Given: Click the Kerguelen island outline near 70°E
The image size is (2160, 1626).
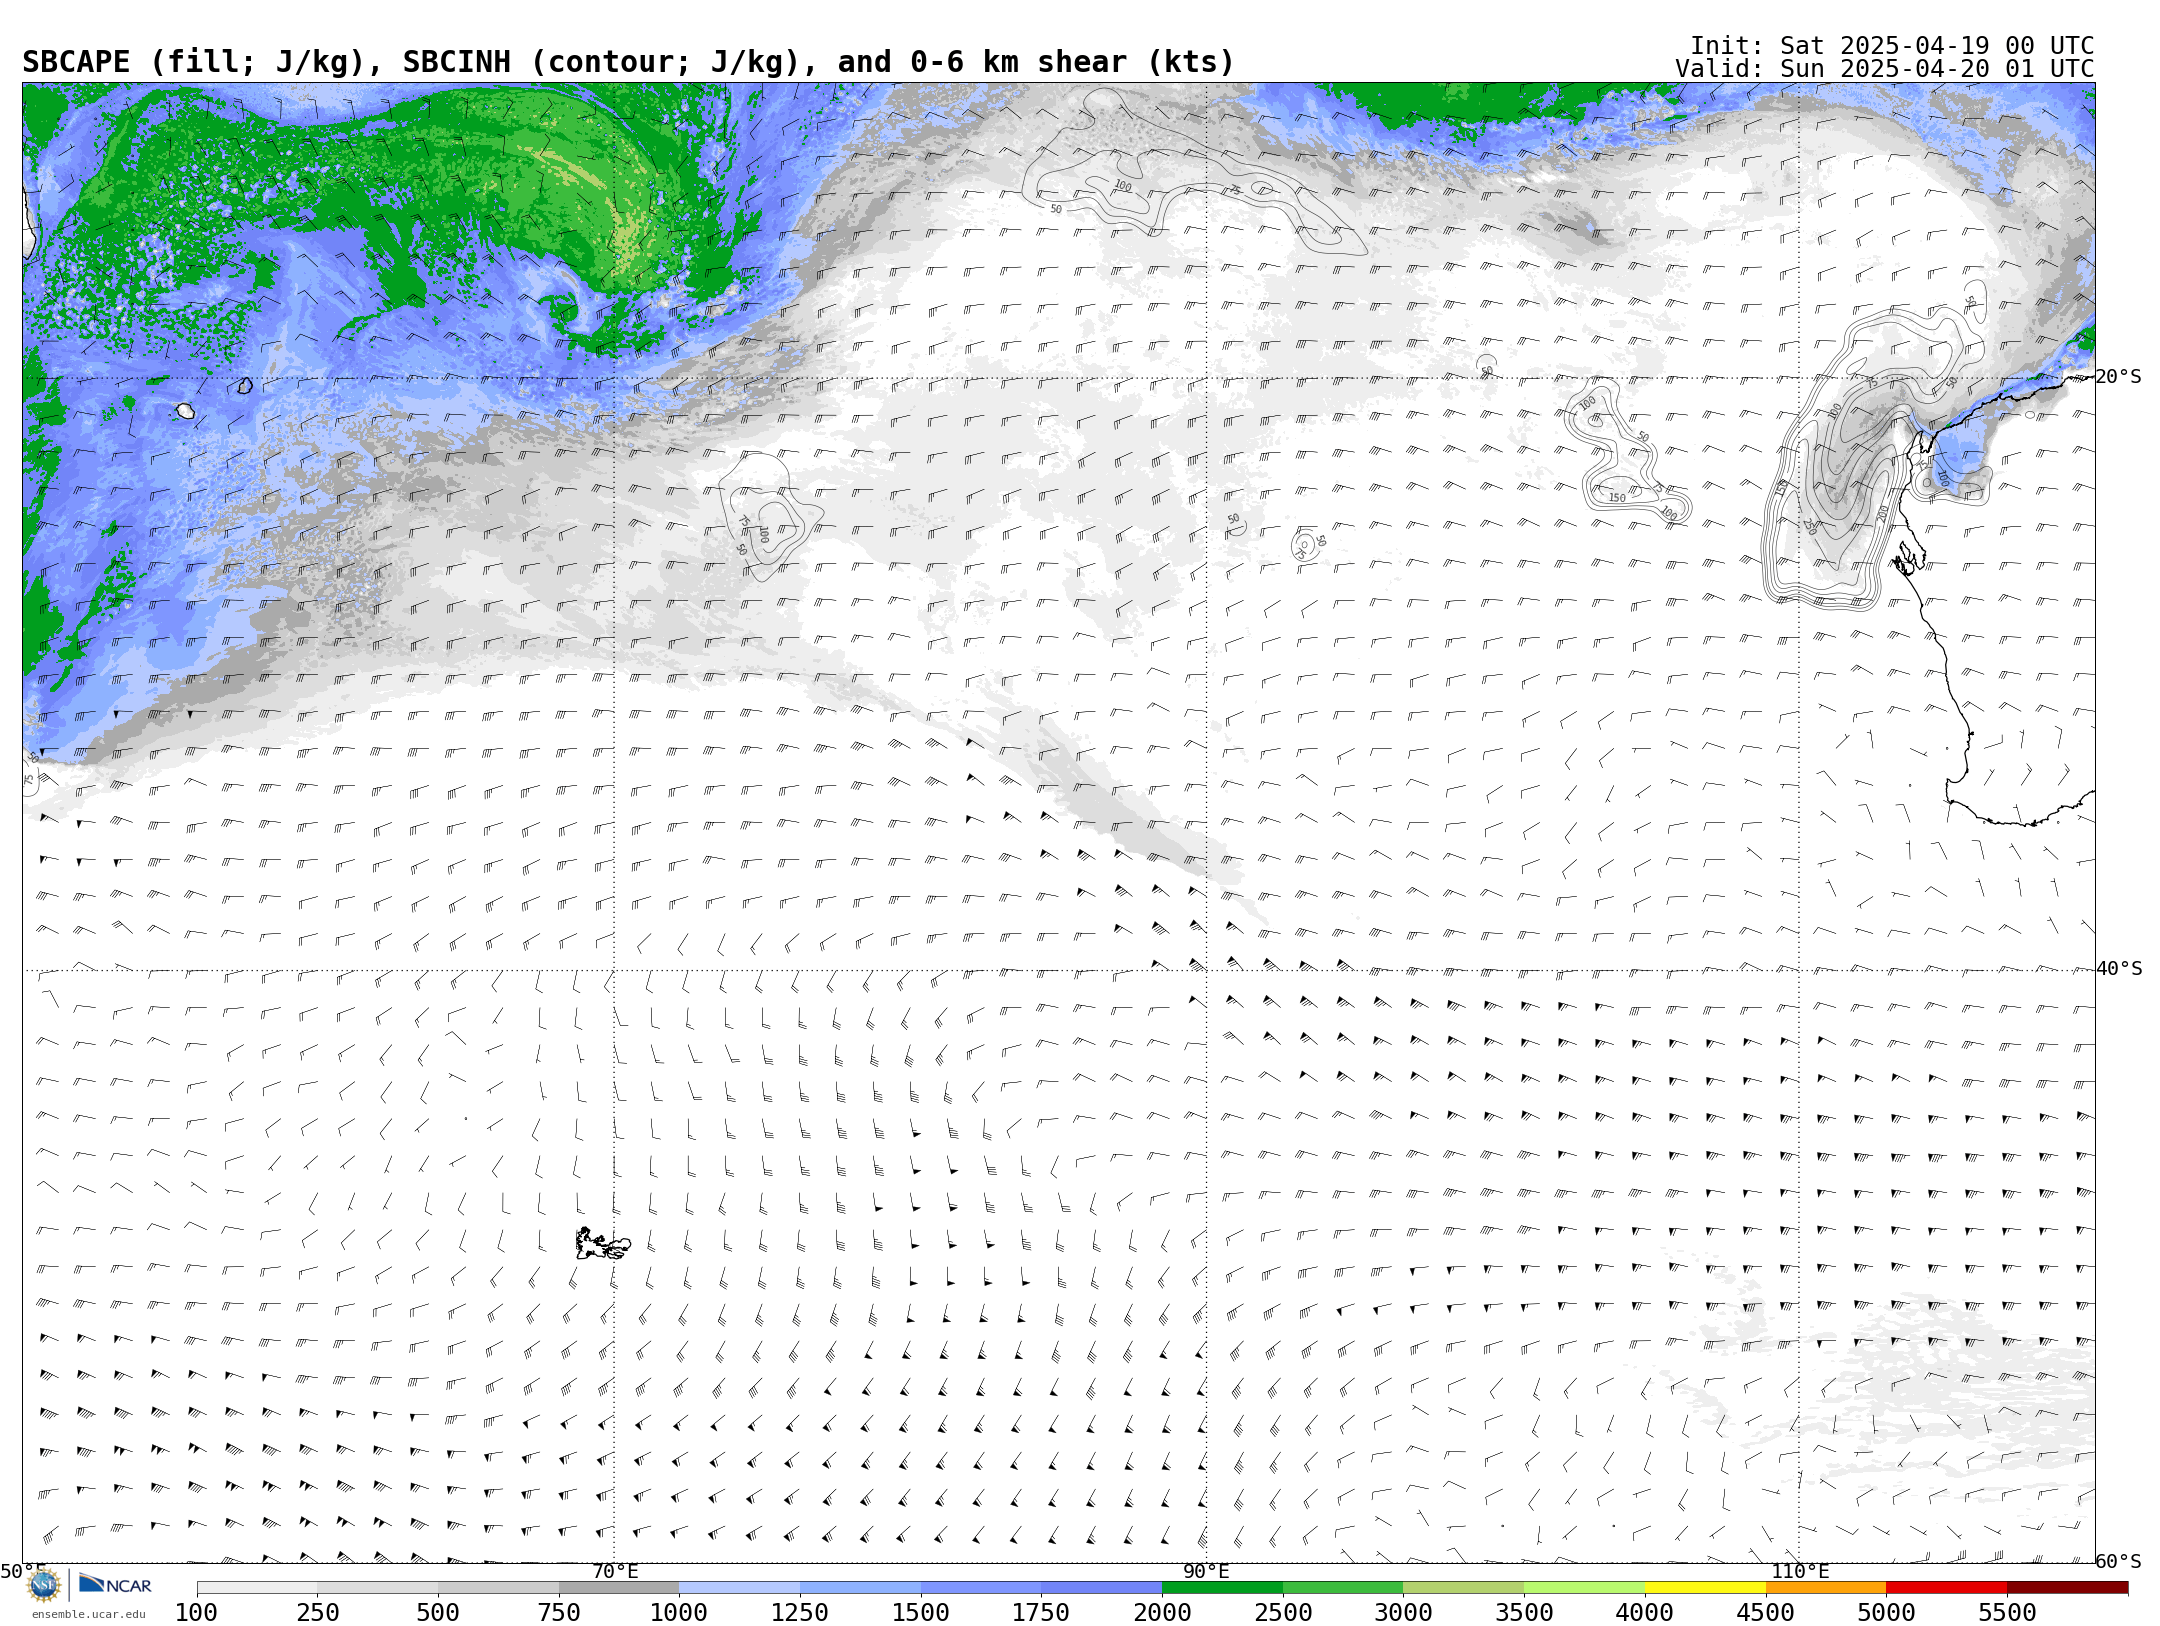Looking at the screenshot, I should pos(602,1244).
